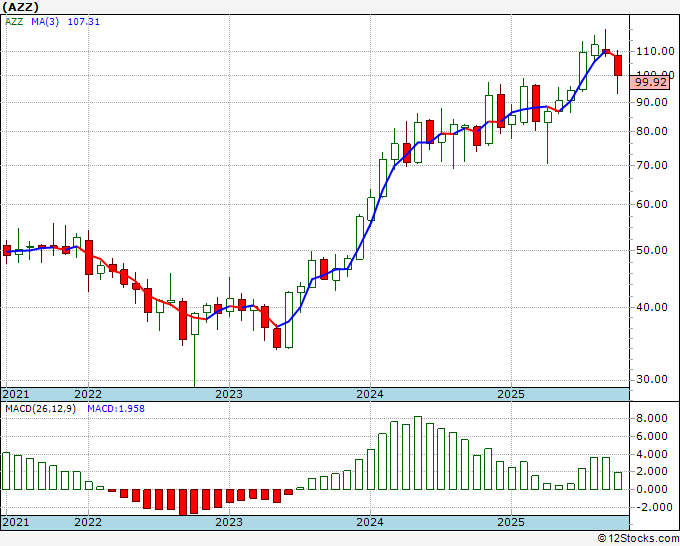The width and height of the screenshot is (680, 546).
Task: Click 2021 on the price chart timeline
Action: coord(16,394)
